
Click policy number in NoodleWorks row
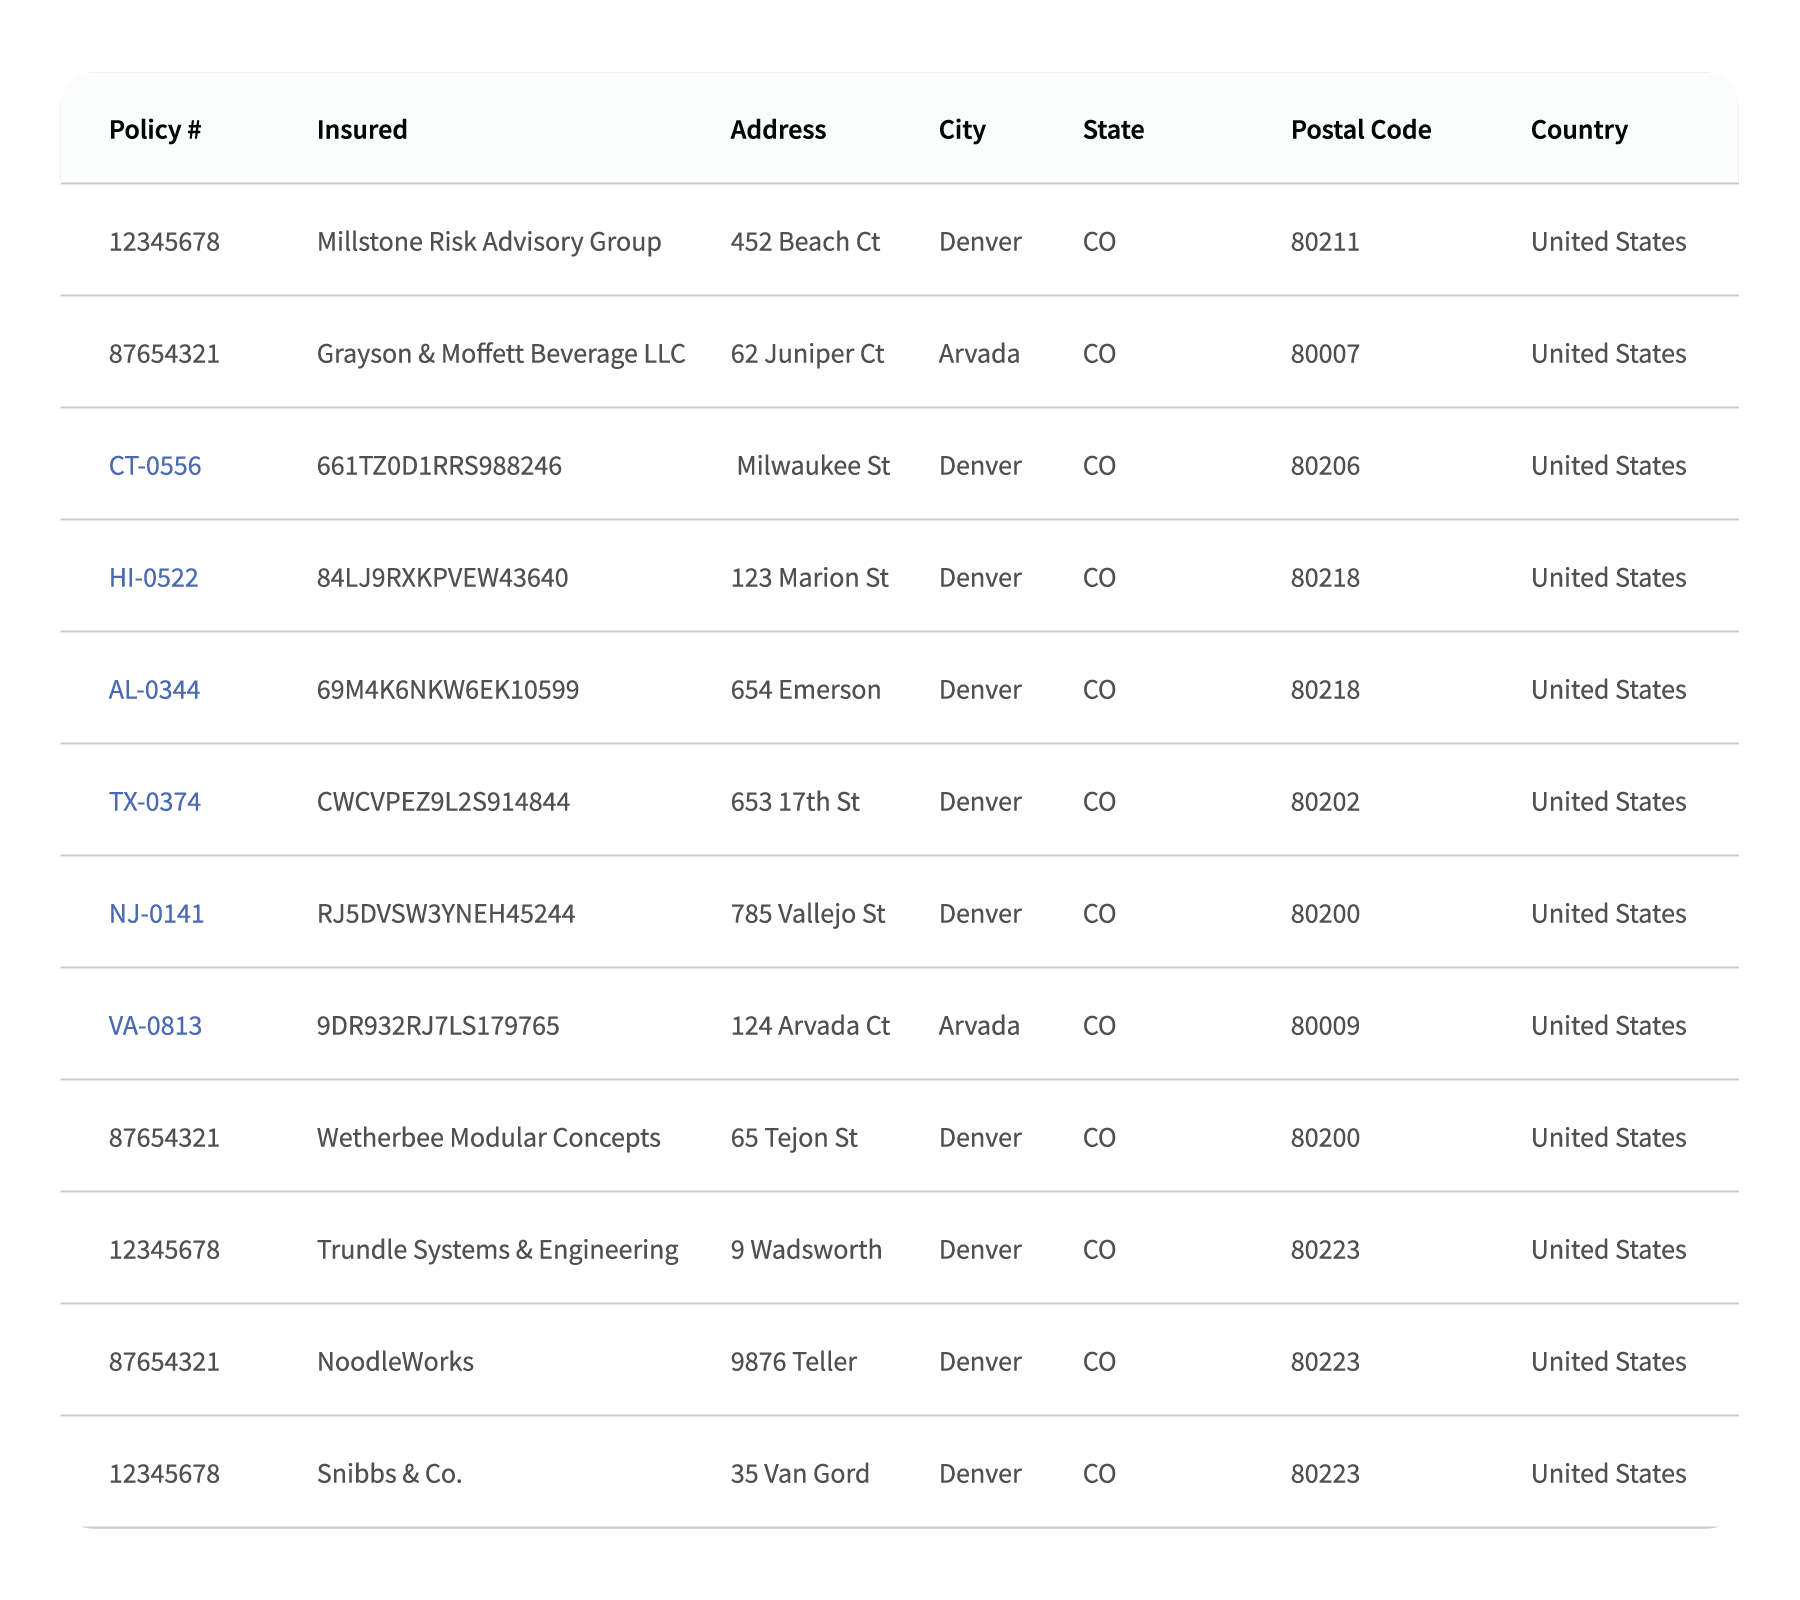(x=164, y=1361)
